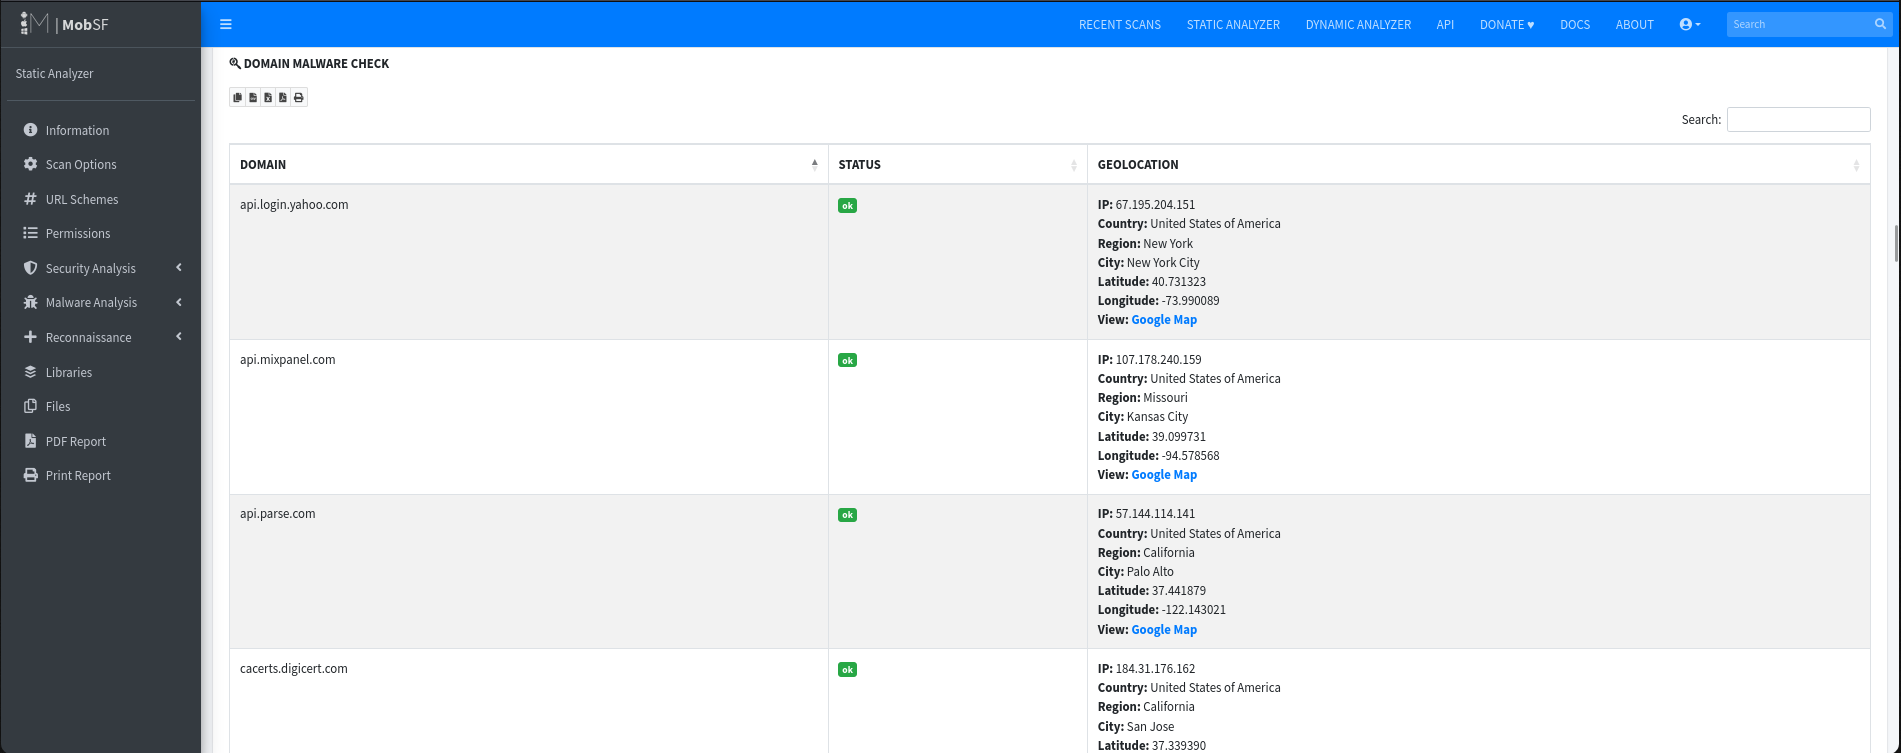Export domain table as PDF file
The image size is (1901, 753).
point(283,97)
